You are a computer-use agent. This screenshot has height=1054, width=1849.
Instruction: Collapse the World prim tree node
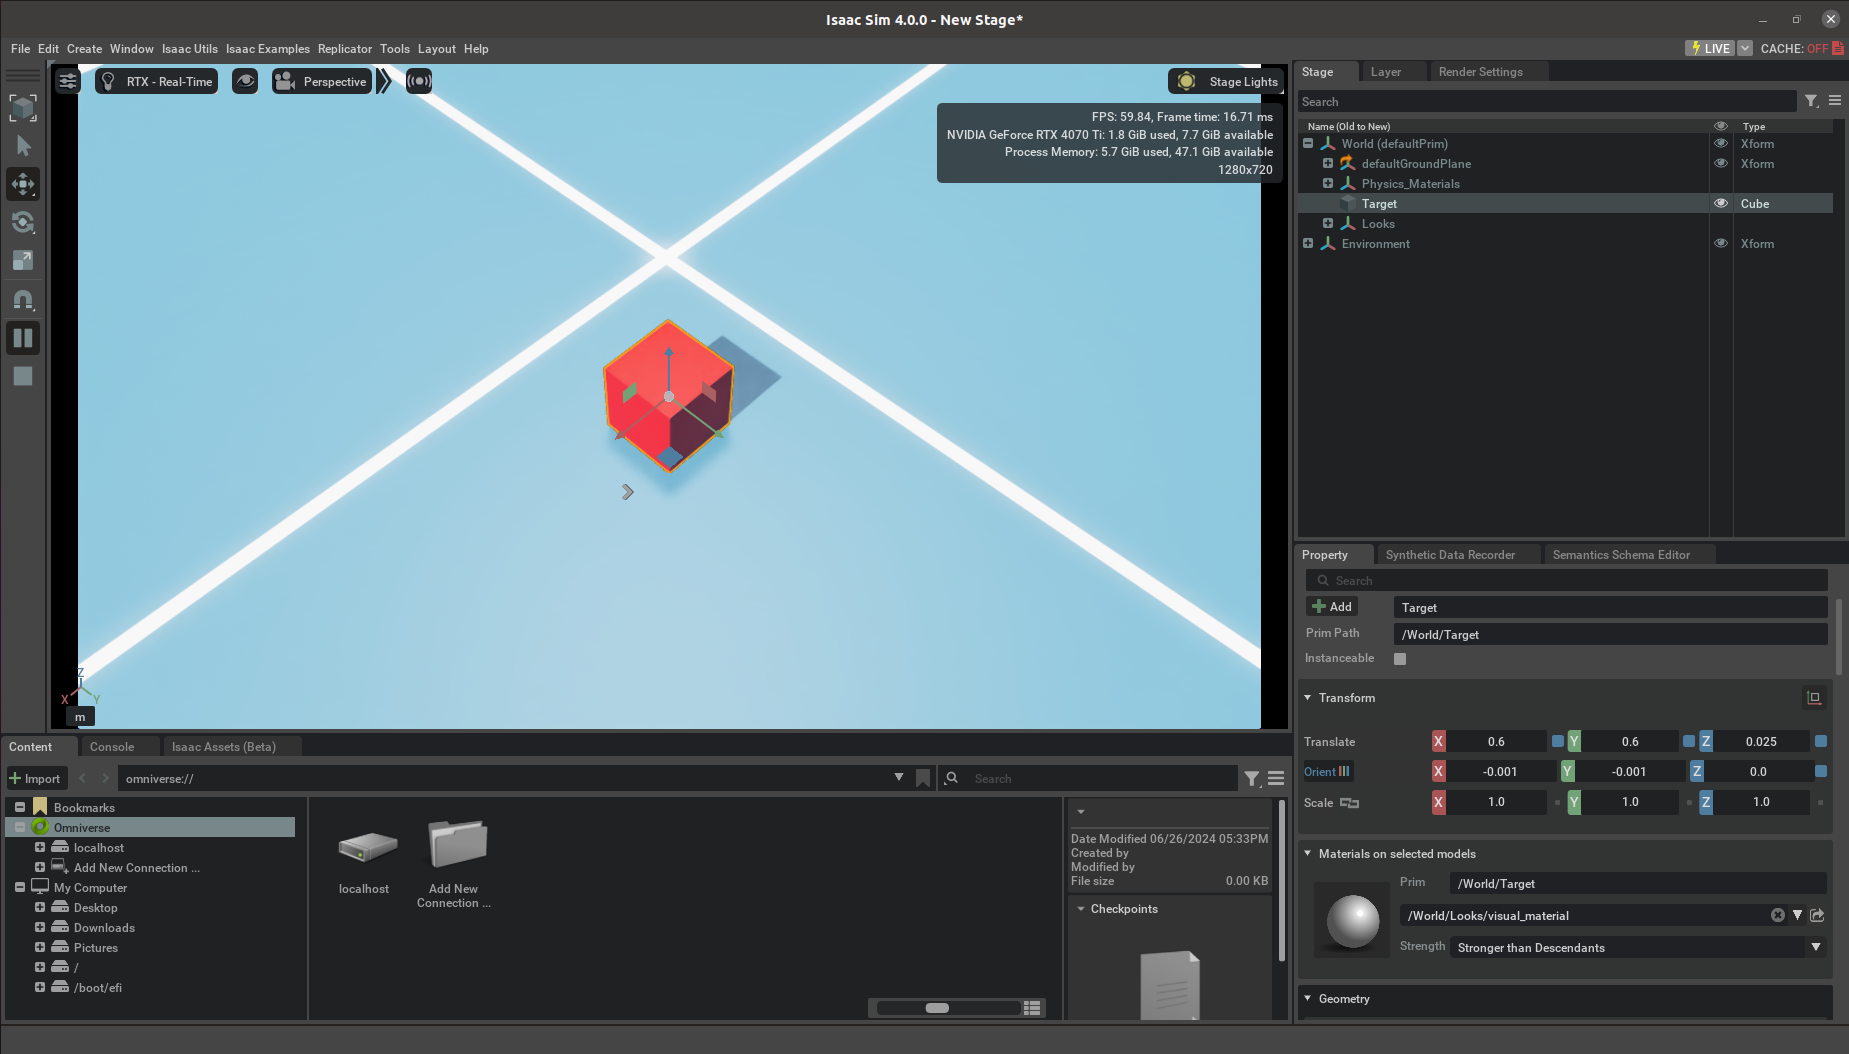pos(1308,143)
